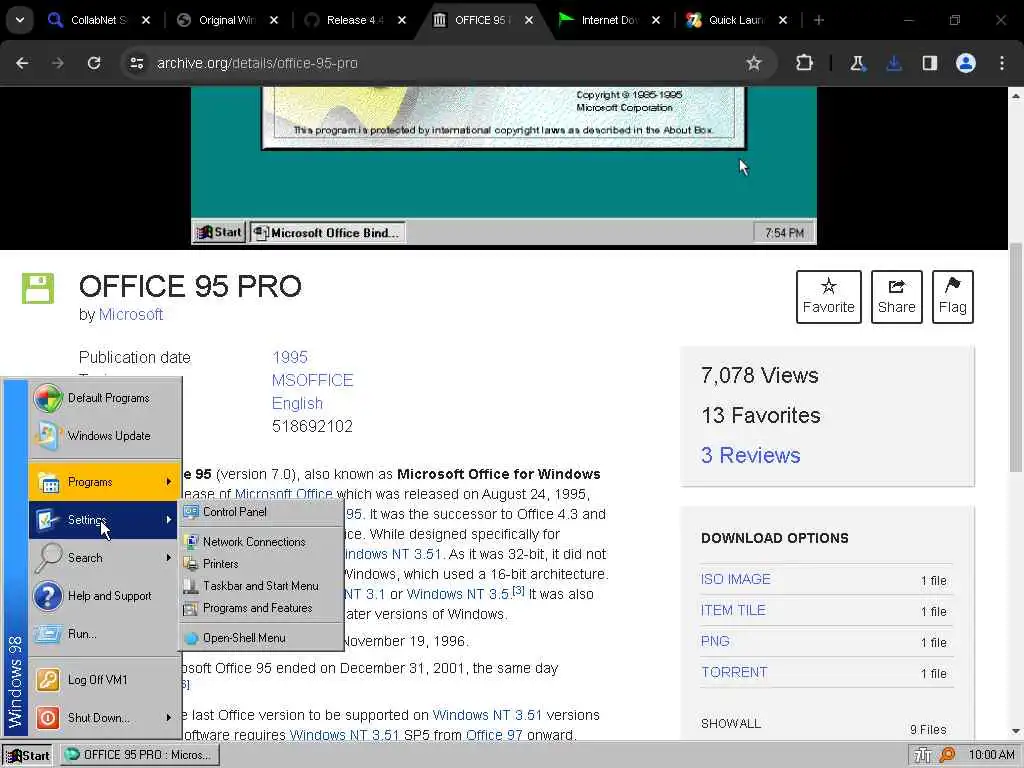Click SHOW ALL files link
This screenshot has height=768, width=1024.
(x=731, y=724)
